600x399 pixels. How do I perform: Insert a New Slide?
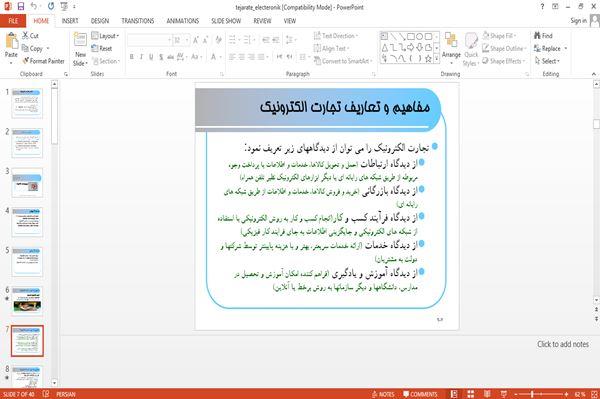(x=80, y=49)
